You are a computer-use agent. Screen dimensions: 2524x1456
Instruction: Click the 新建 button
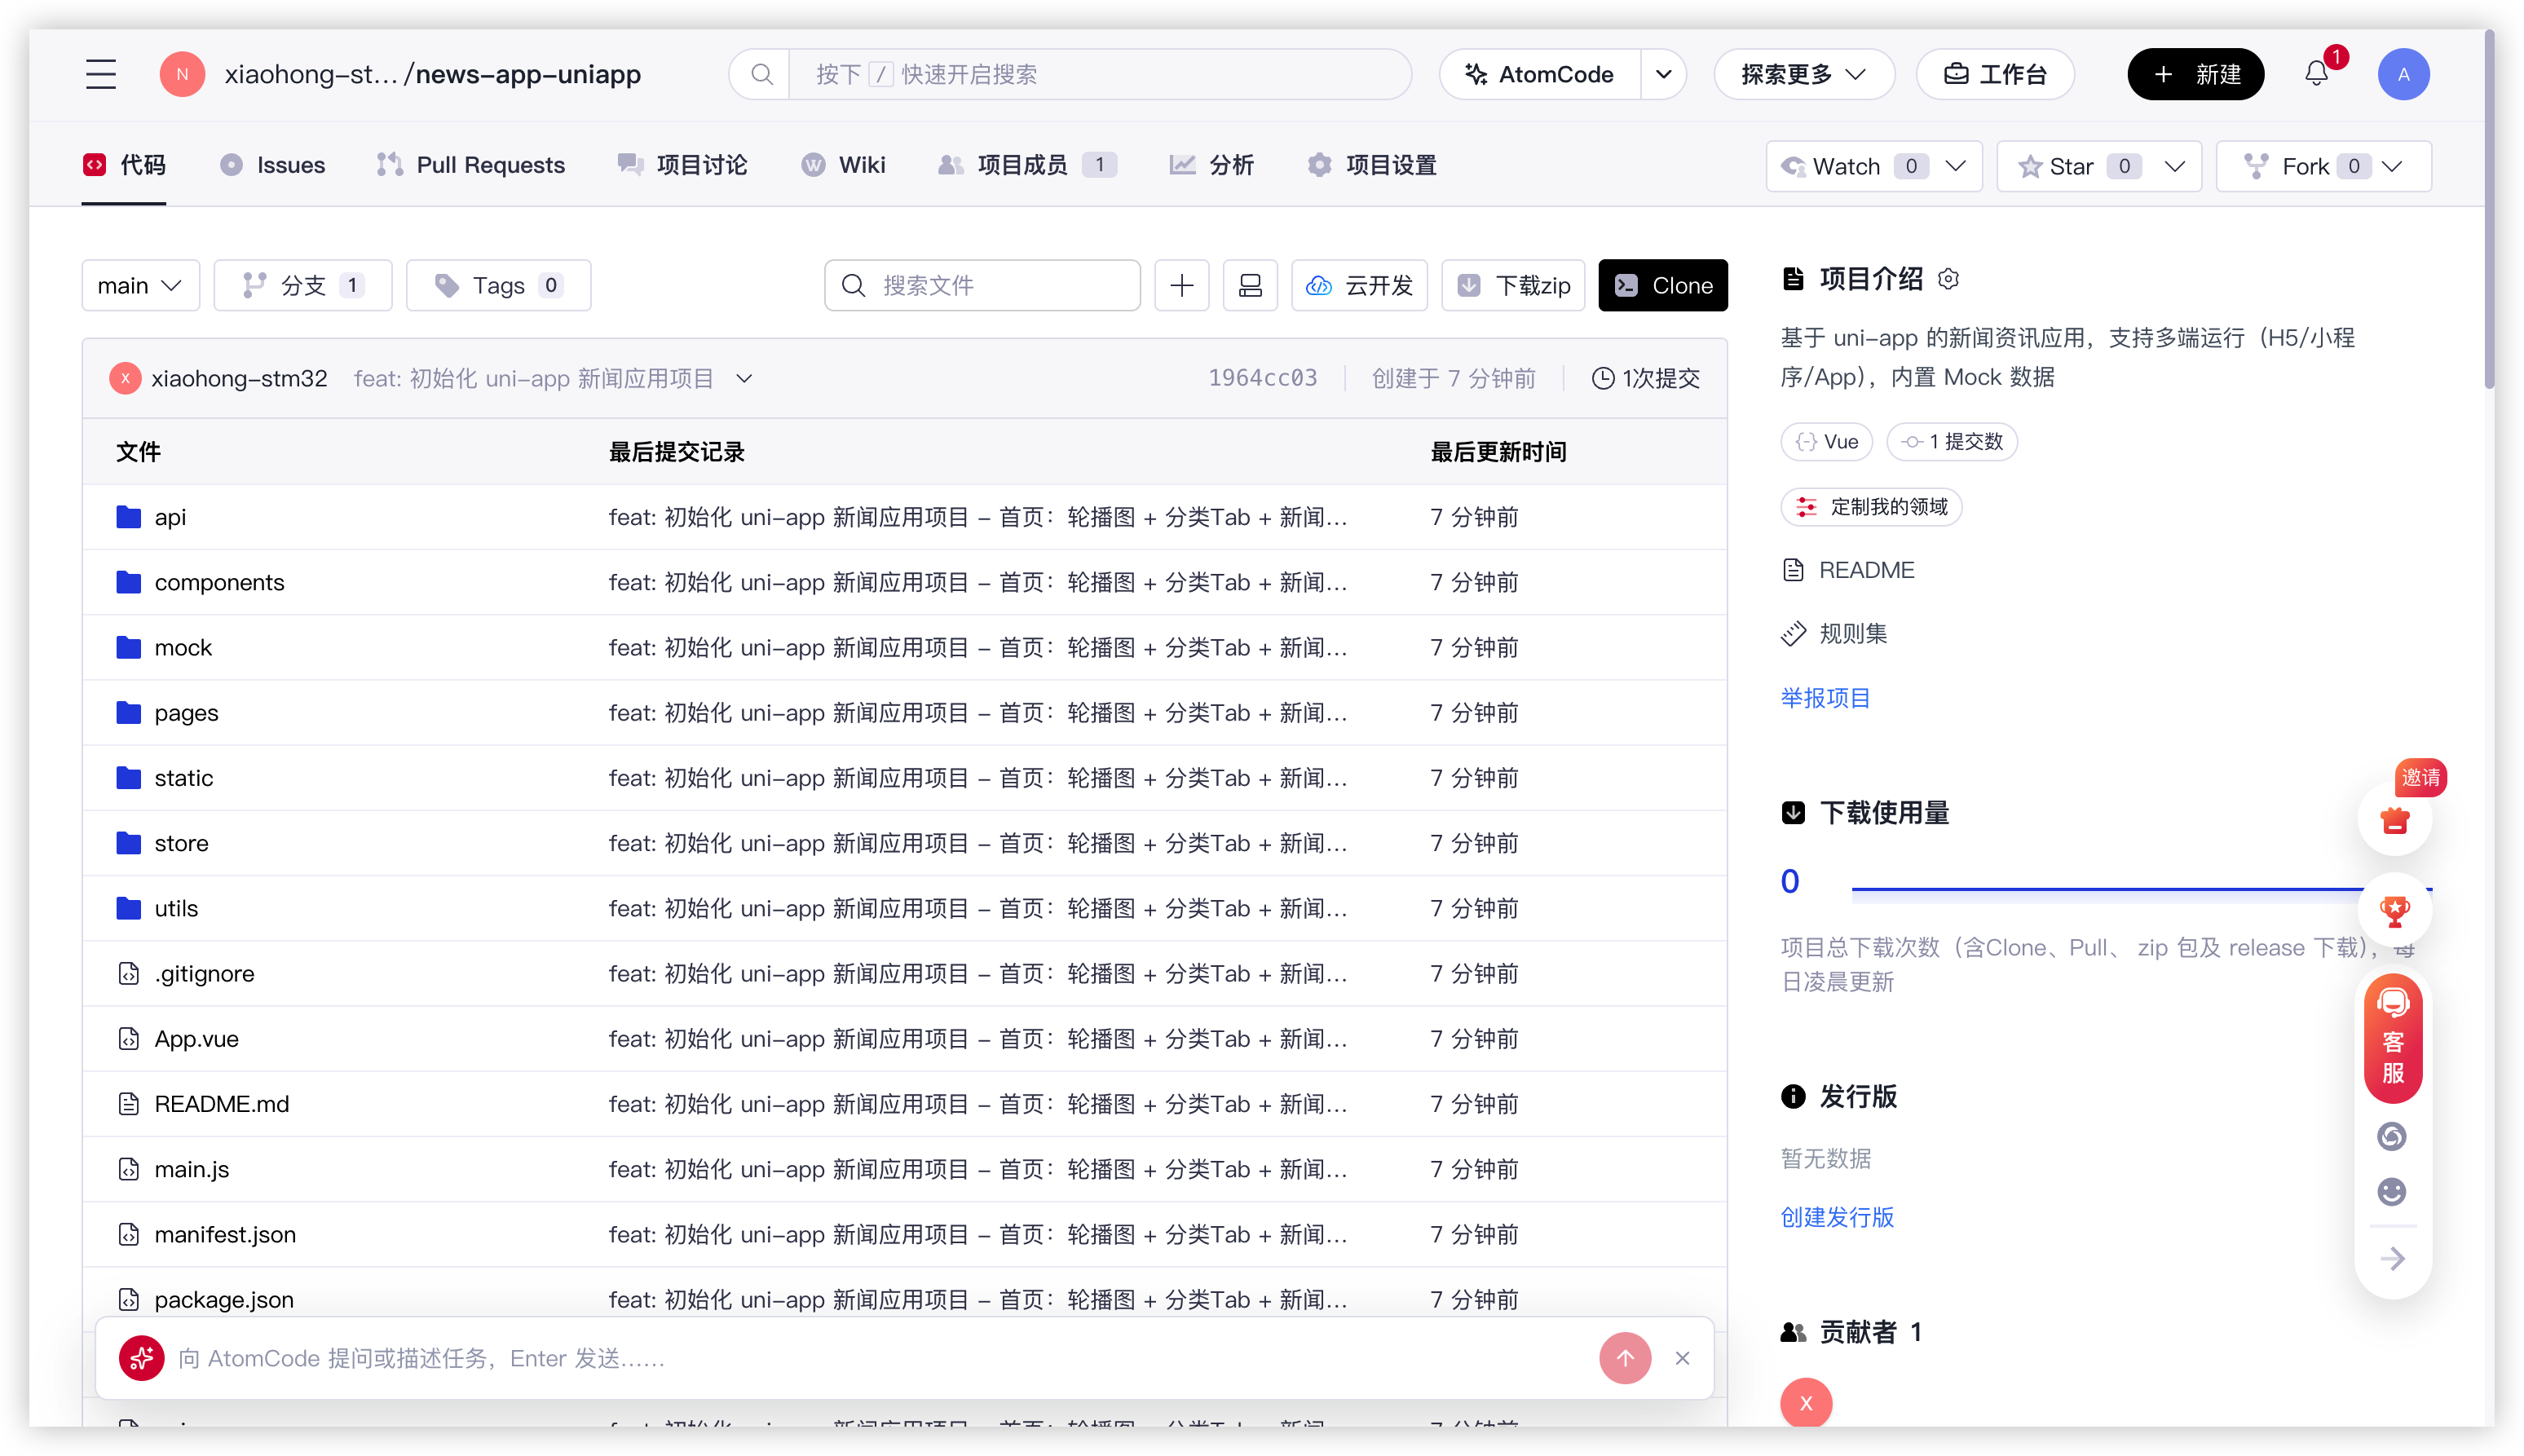tap(2195, 74)
